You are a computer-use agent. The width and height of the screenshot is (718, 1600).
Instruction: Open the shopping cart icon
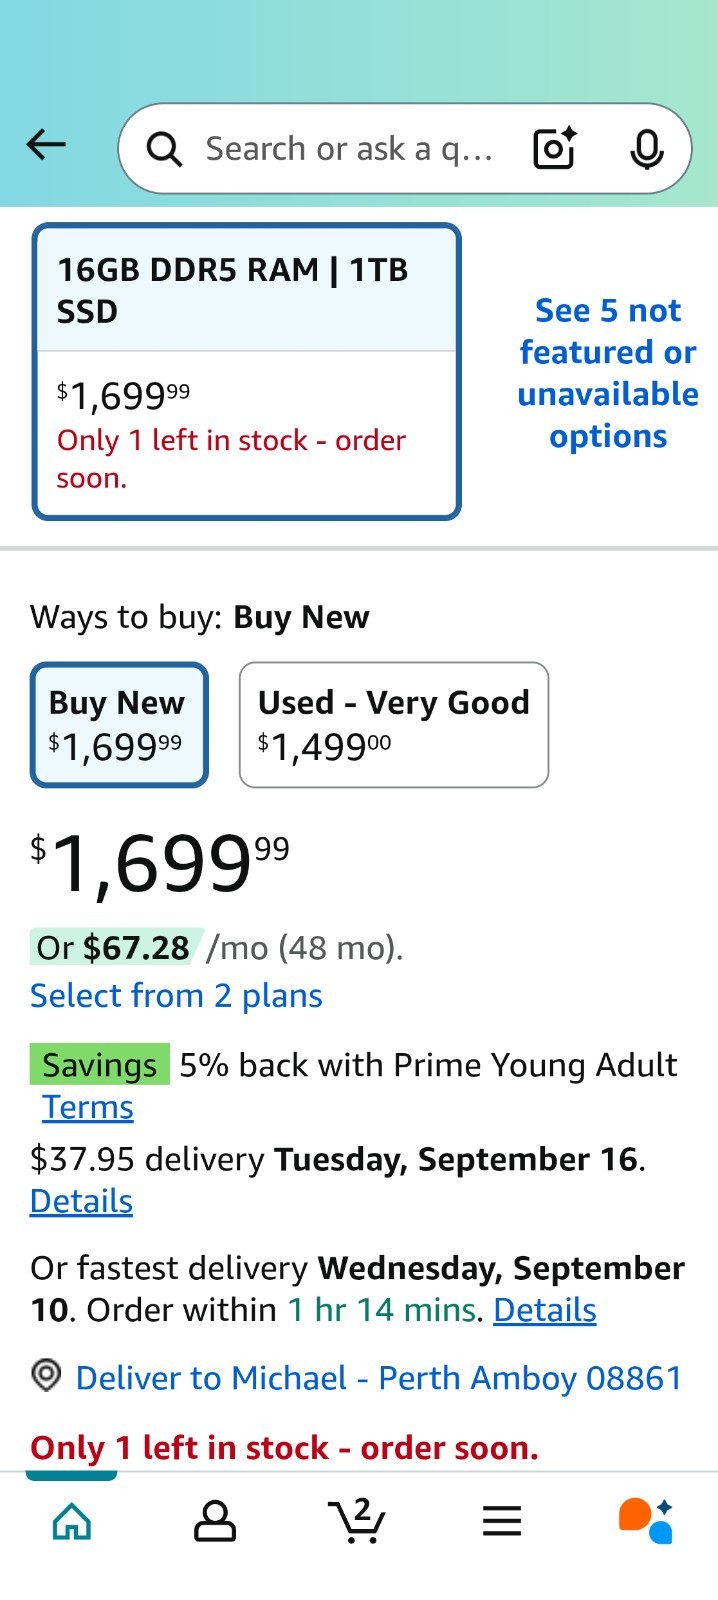(357, 1521)
